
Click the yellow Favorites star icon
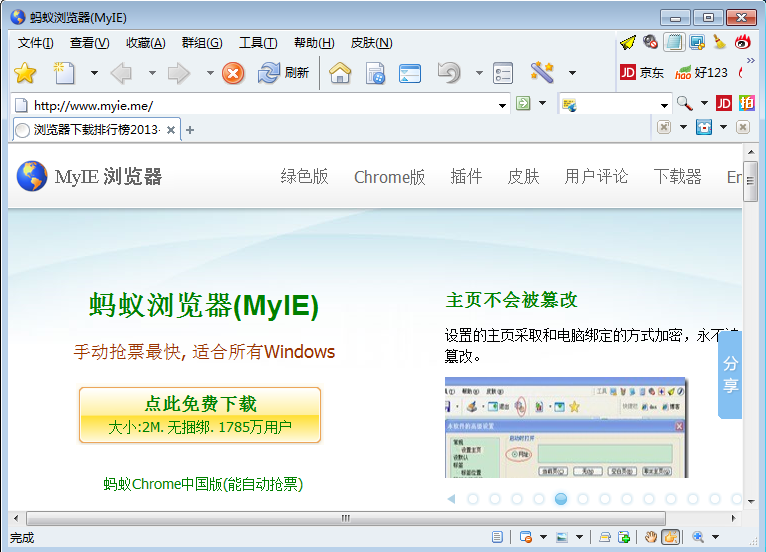(24, 73)
